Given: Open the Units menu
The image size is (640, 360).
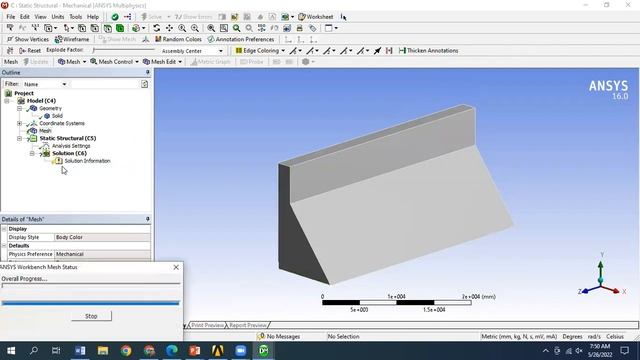Looking at the screenshot, I should (58, 17).
